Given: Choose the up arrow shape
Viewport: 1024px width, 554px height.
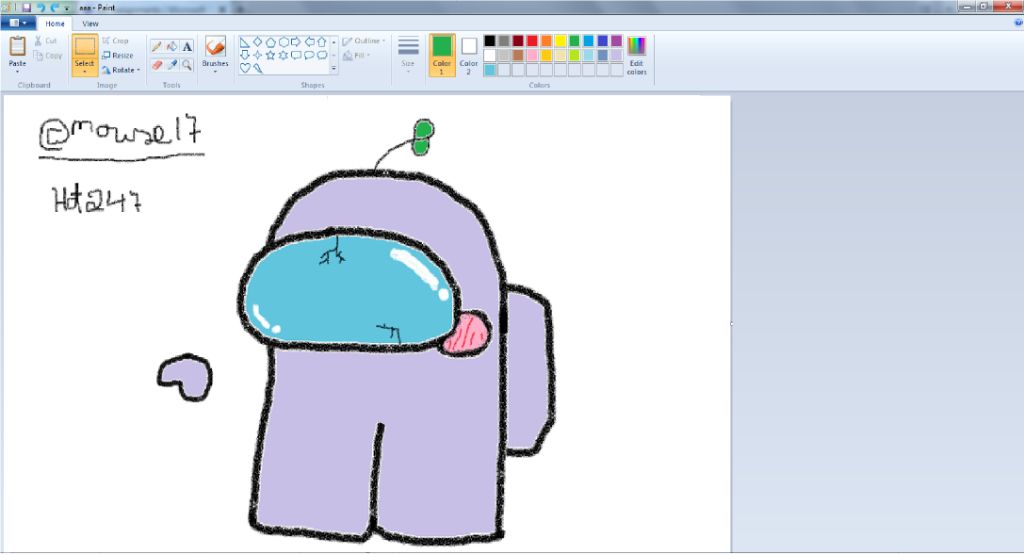Looking at the screenshot, I should (322, 42).
